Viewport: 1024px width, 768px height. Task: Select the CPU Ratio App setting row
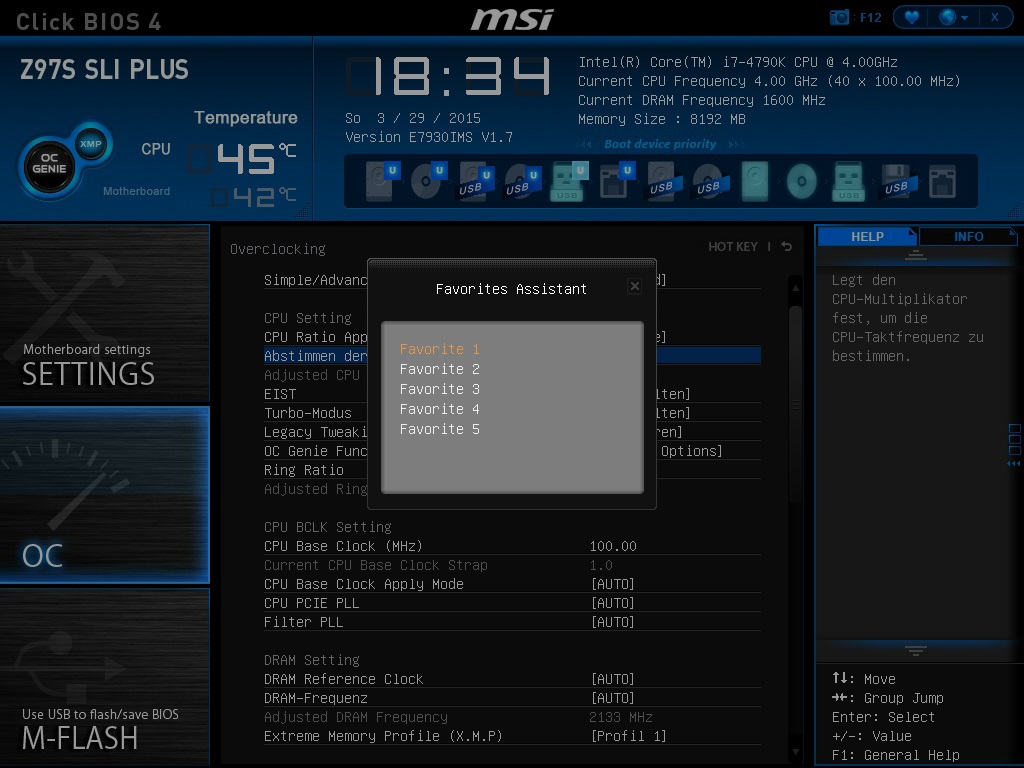512,337
